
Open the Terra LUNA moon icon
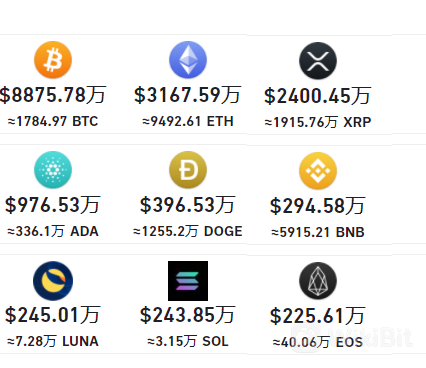[53, 281]
